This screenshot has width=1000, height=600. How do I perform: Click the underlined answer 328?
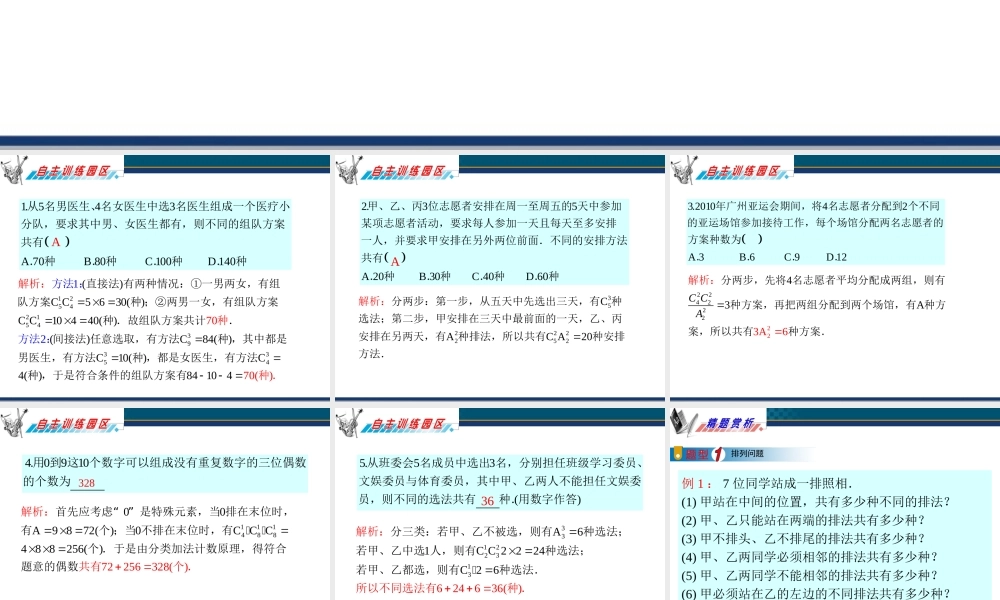click(87, 483)
